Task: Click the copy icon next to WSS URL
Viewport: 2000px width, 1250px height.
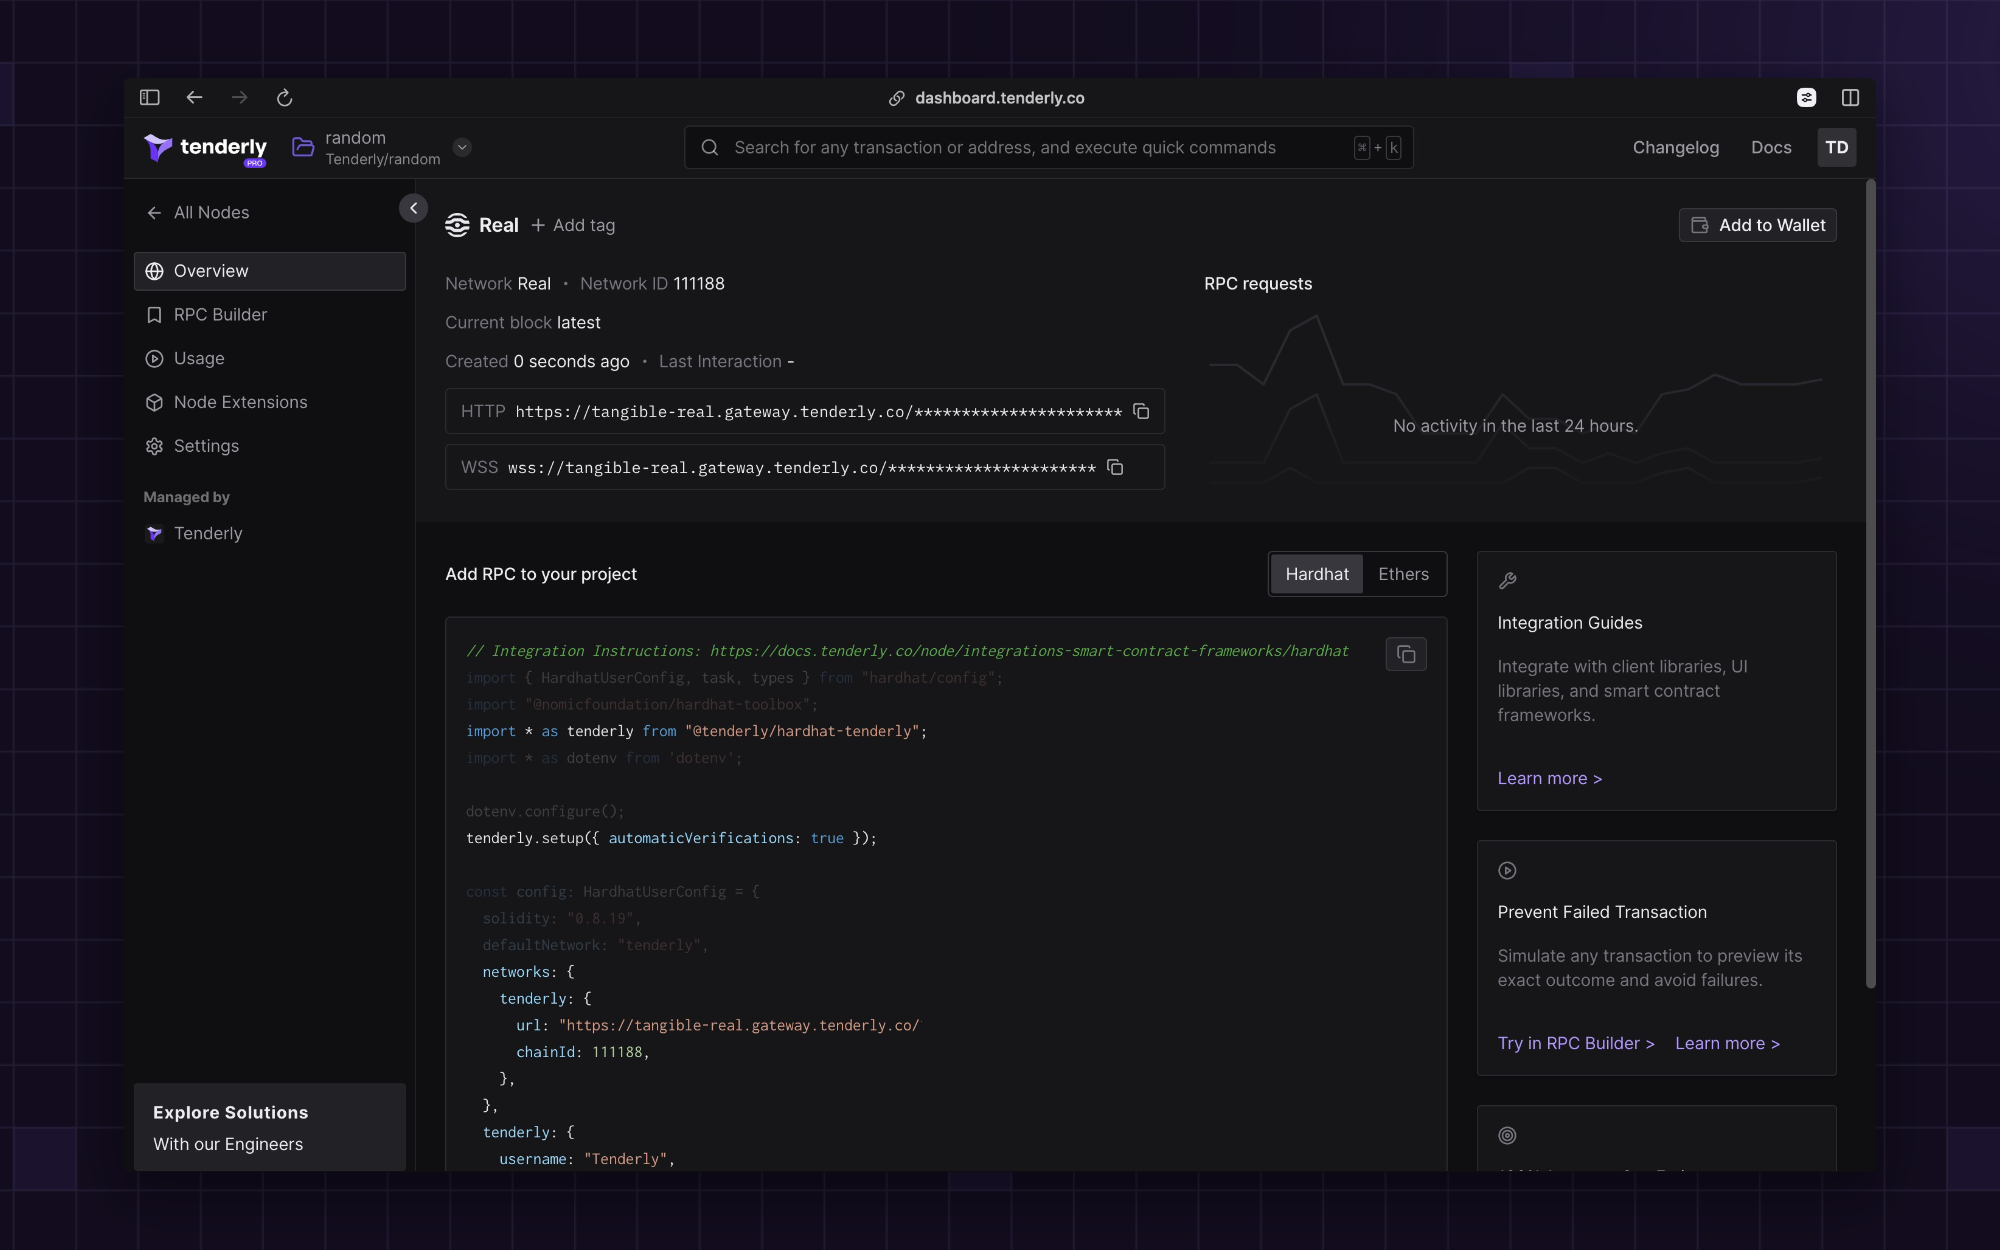Action: 1116,467
